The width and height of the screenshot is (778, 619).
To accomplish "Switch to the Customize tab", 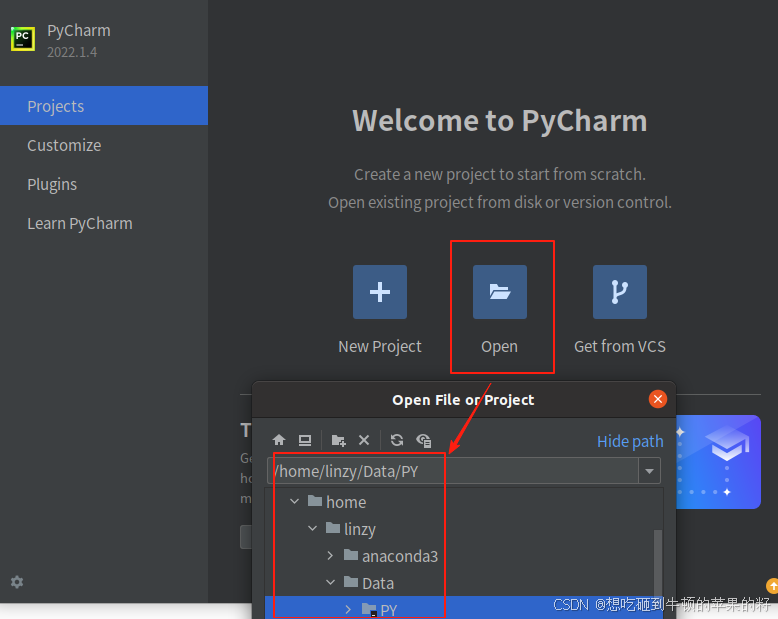I will point(104,145).
